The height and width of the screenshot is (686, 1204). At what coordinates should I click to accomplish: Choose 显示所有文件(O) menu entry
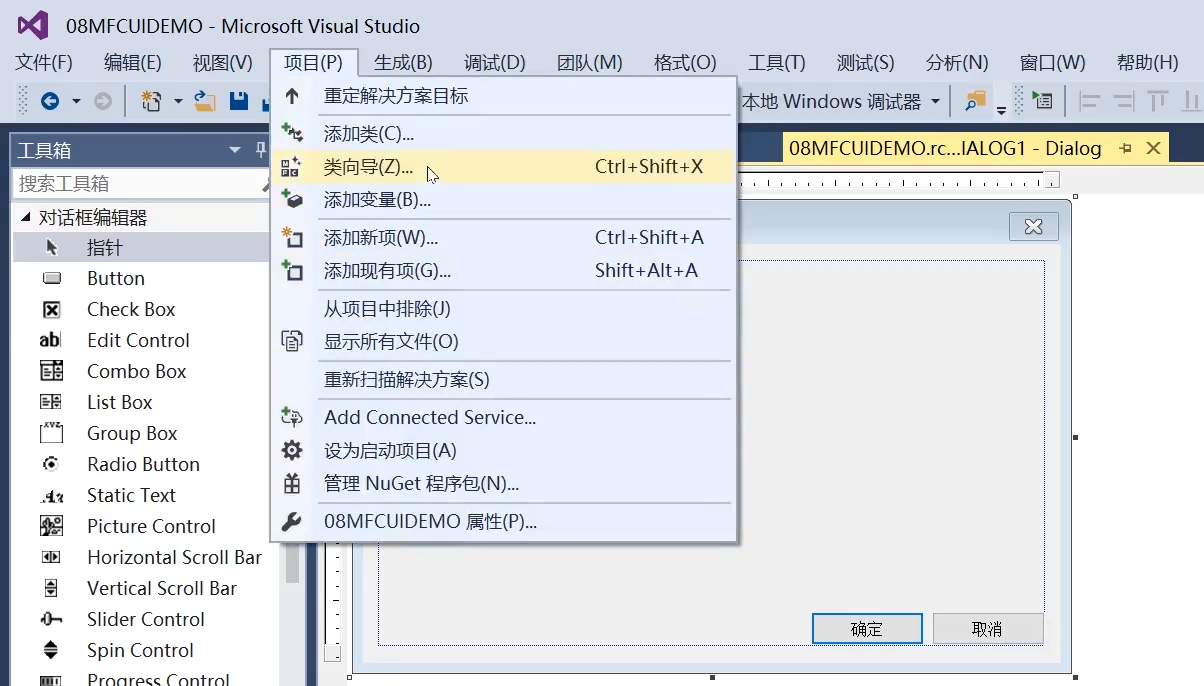point(504,342)
